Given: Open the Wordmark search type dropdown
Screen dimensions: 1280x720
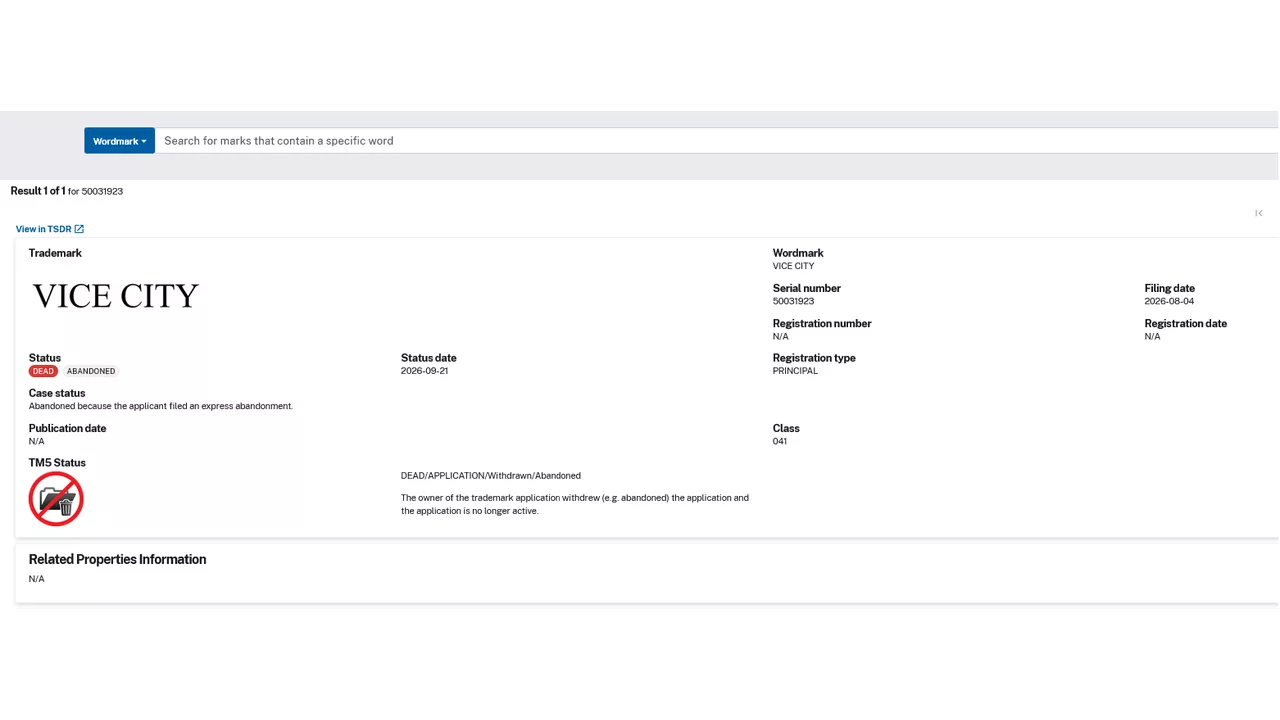Looking at the screenshot, I should click(119, 141).
